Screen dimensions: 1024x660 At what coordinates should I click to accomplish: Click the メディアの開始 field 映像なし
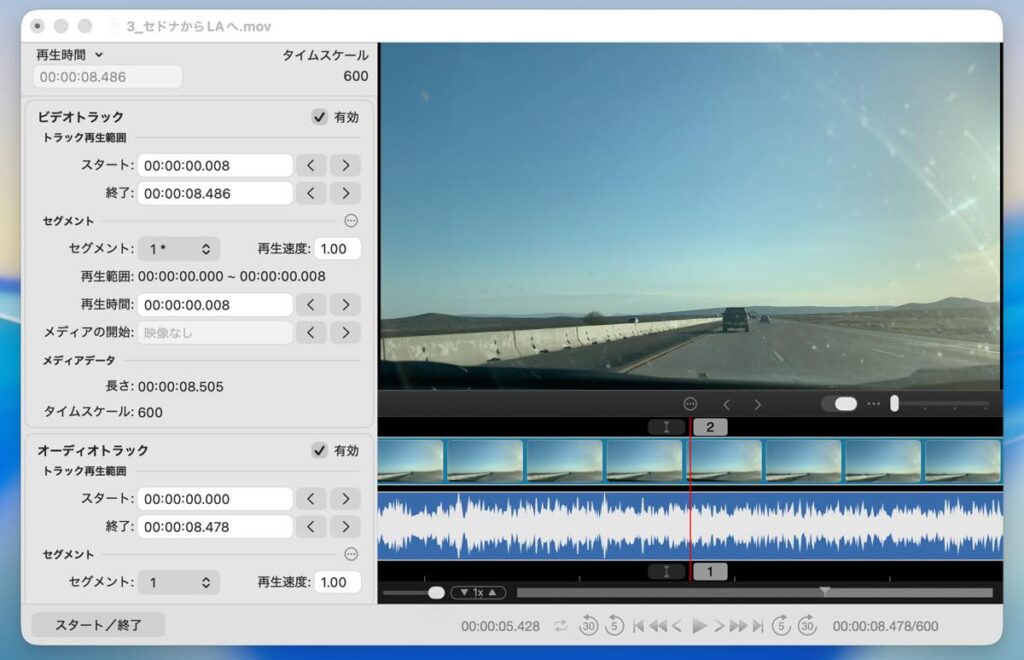(215, 333)
